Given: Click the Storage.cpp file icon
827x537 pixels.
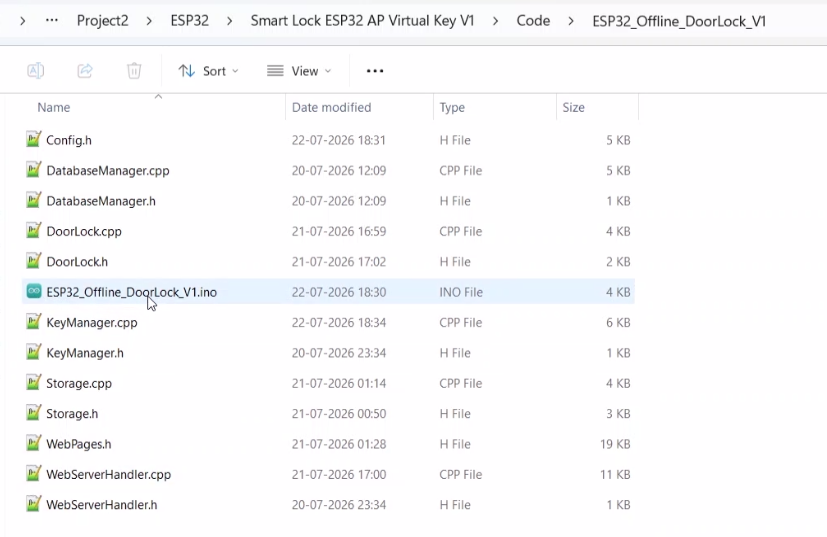Looking at the screenshot, I should pyautogui.click(x=33, y=383).
